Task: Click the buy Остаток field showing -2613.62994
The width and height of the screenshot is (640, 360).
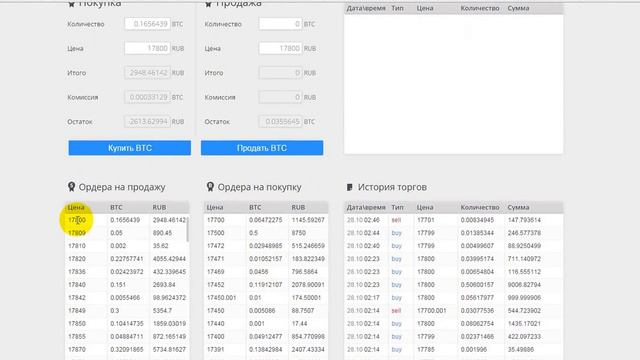Action: pyautogui.click(x=147, y=122)
